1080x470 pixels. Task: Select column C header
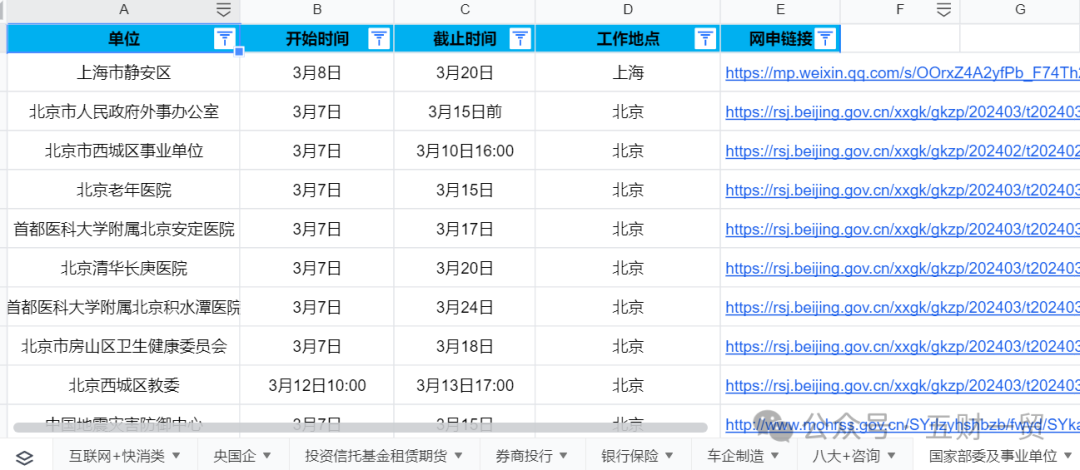[x=465, y=10]
